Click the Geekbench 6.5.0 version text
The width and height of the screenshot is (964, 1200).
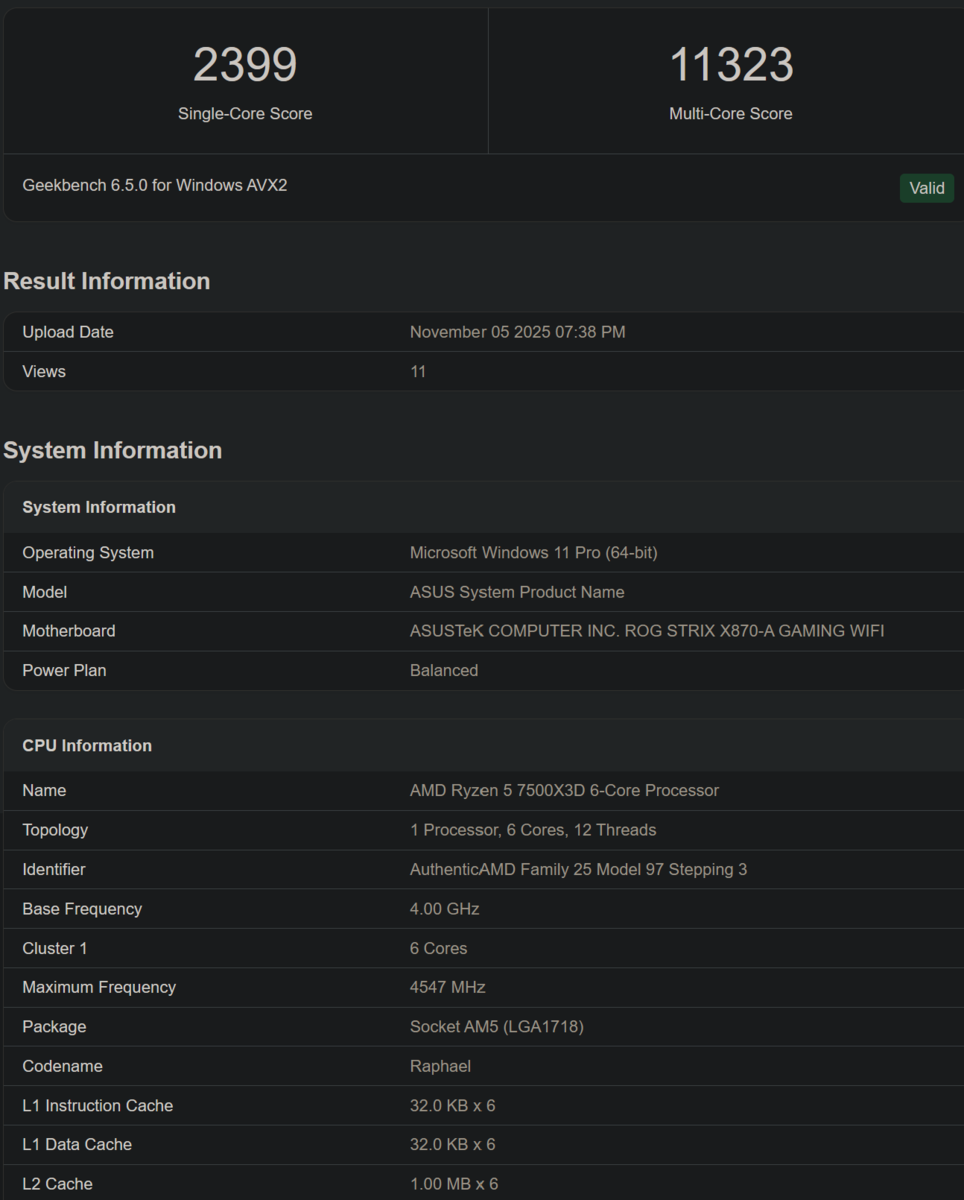pyautogui.click(x=155, y=185)
